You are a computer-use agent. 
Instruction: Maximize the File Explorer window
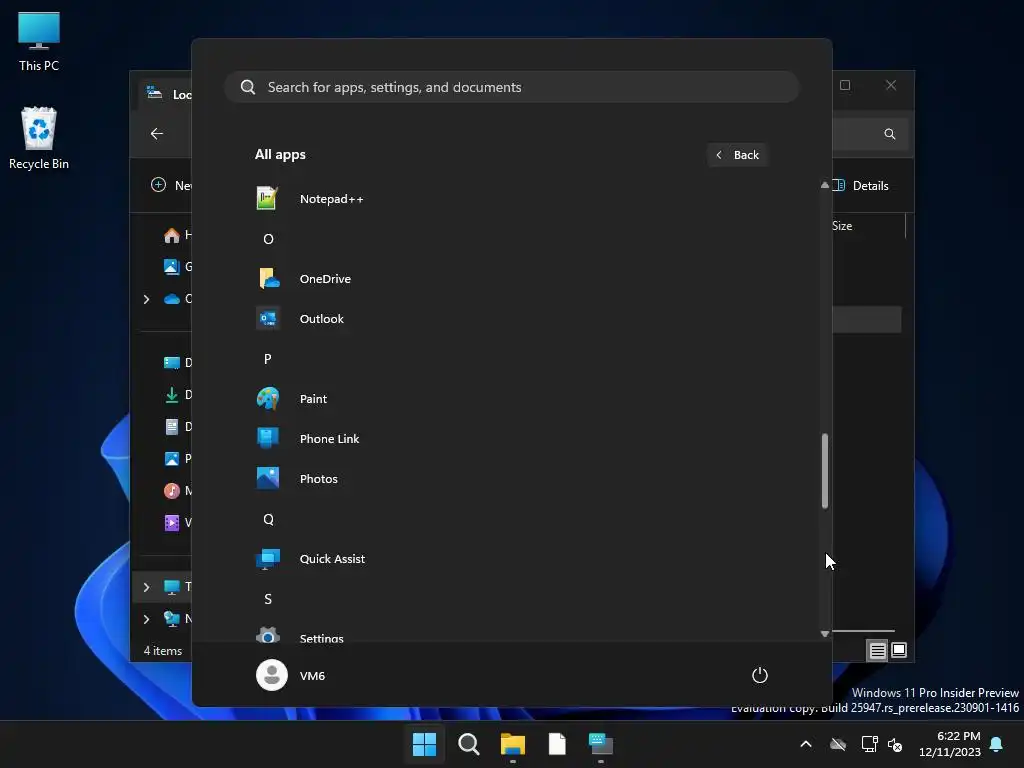click(845, 85)
